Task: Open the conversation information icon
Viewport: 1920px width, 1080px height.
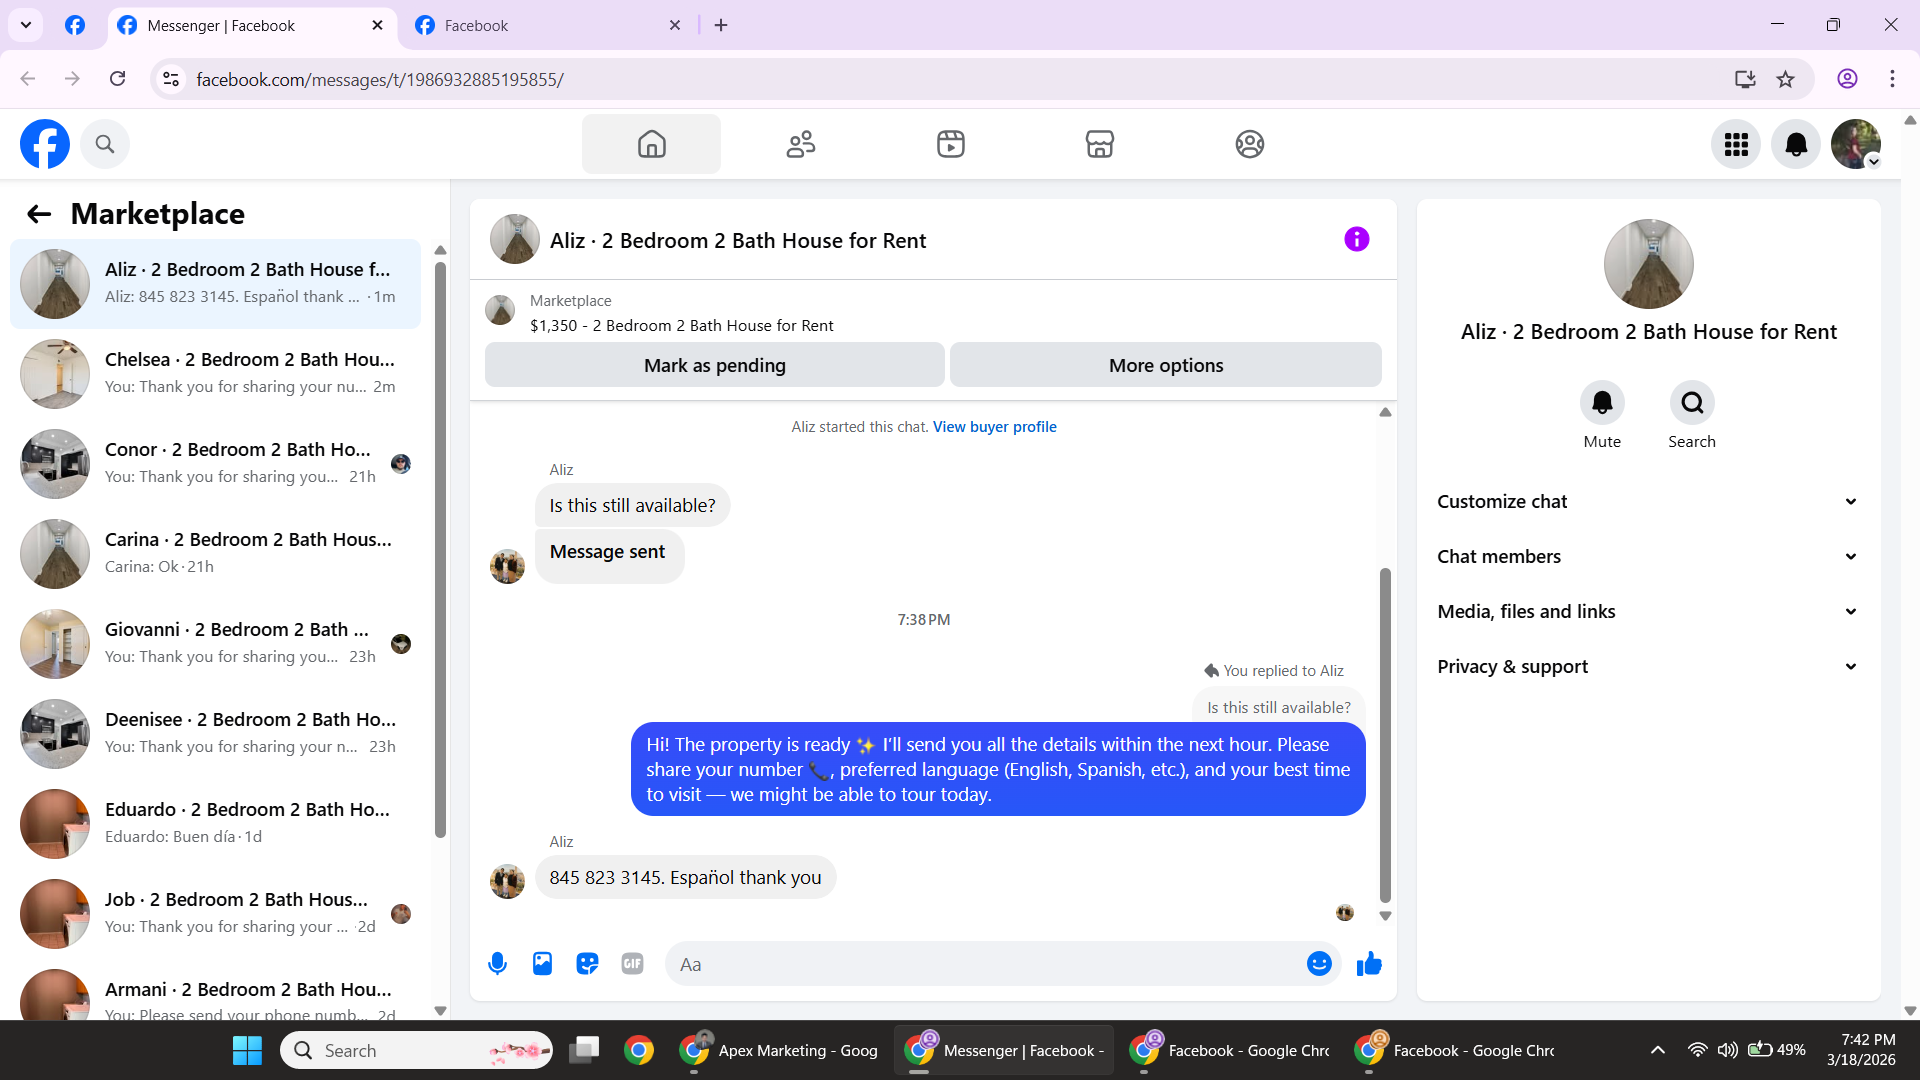Action: coord(1356,240)
